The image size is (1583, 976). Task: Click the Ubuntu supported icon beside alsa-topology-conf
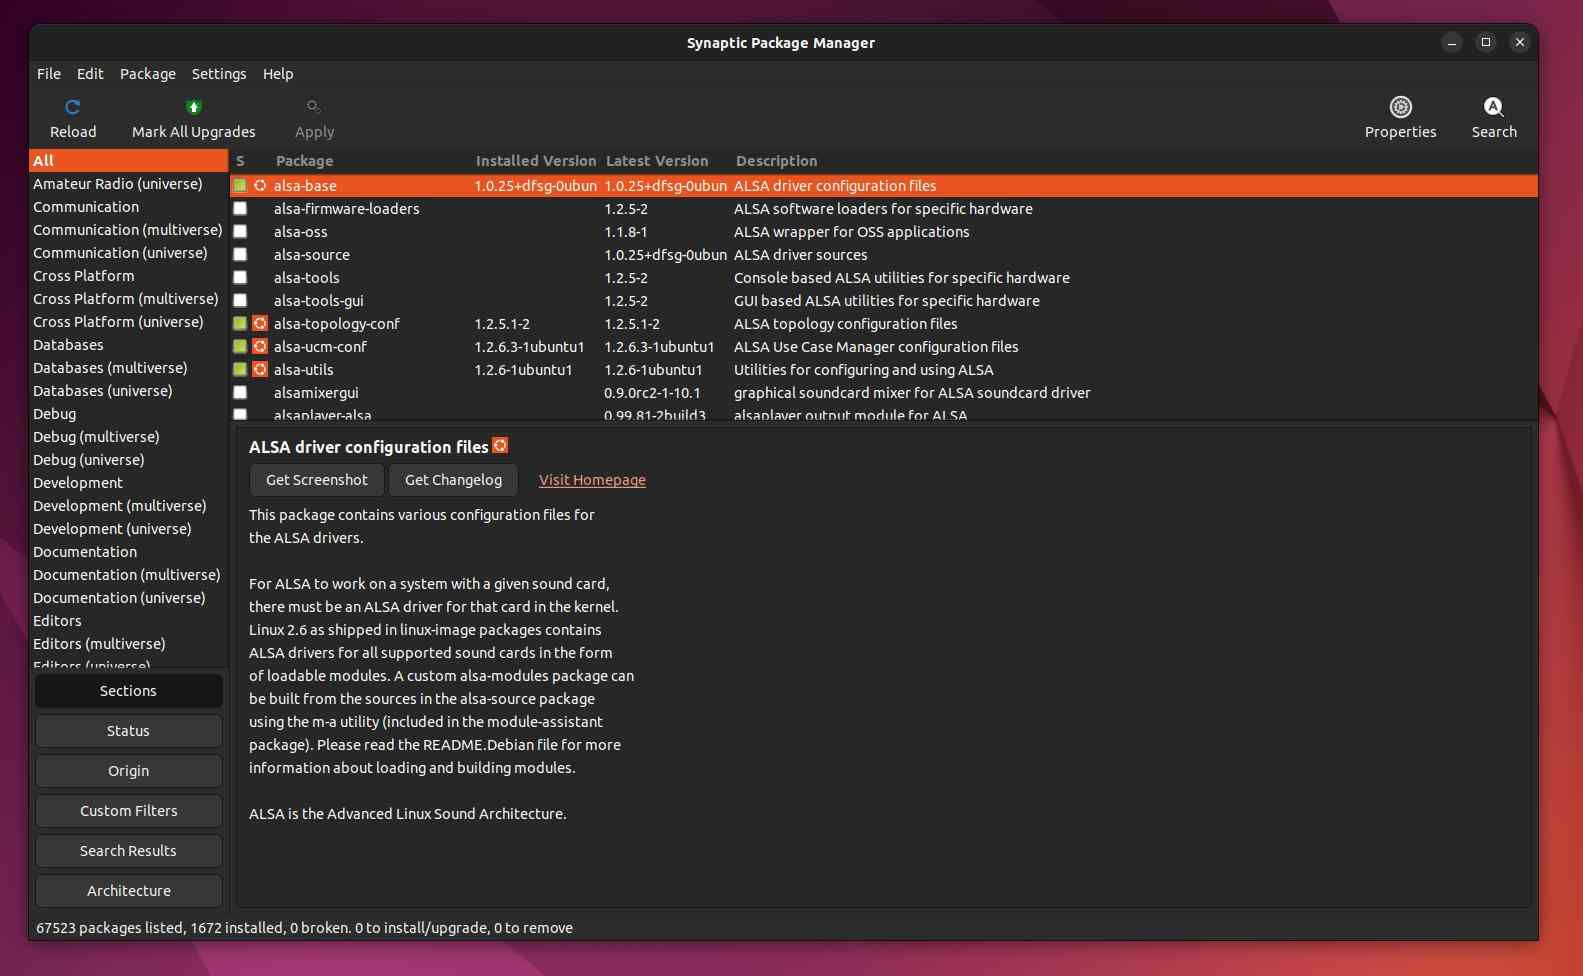(260, 324)
